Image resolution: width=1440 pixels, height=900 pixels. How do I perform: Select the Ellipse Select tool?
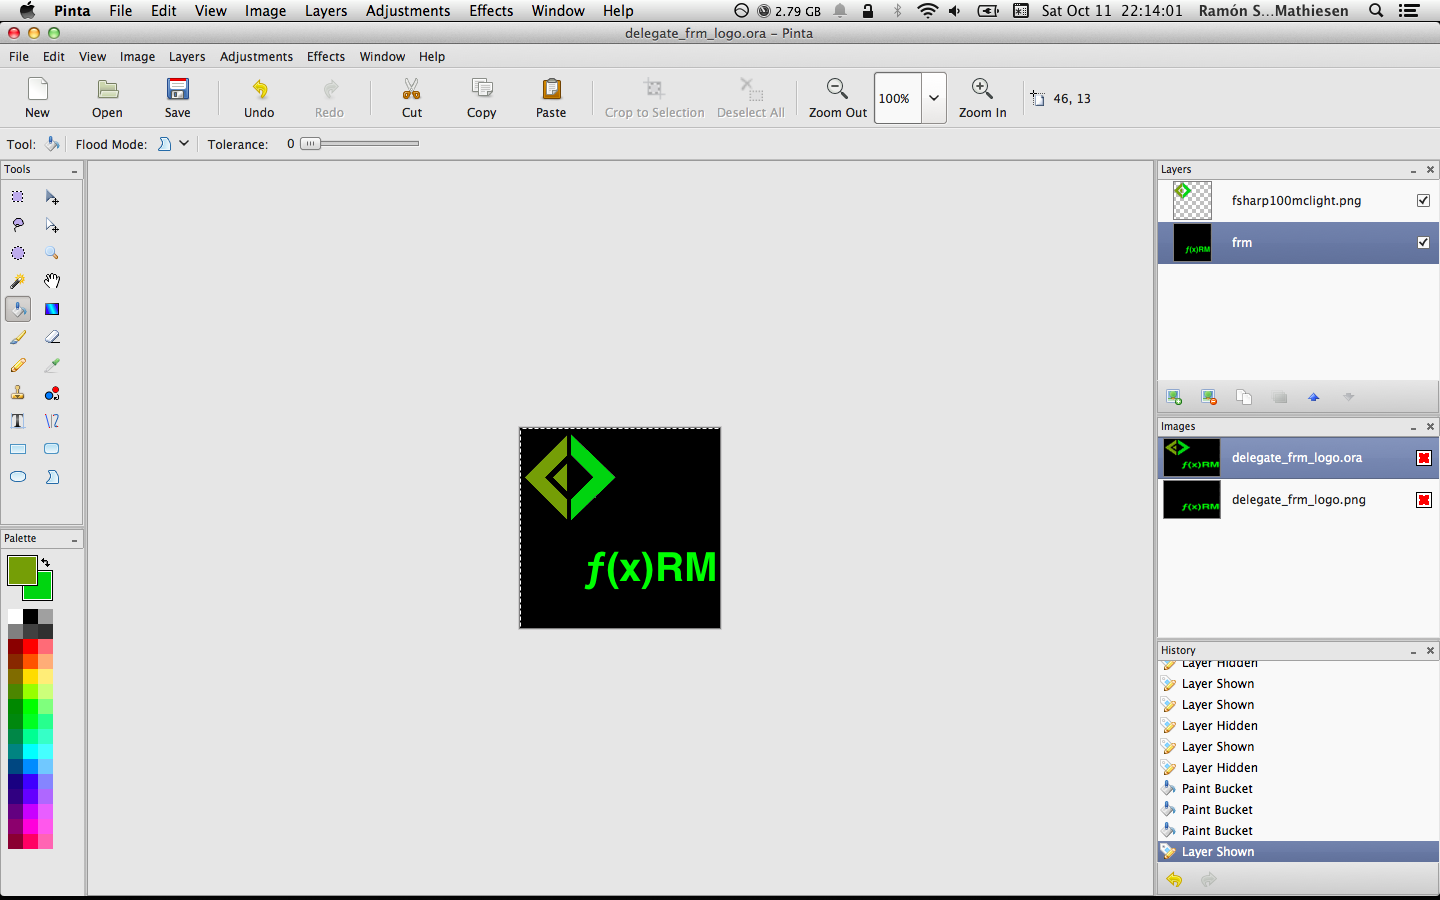(x=18, y=253)
